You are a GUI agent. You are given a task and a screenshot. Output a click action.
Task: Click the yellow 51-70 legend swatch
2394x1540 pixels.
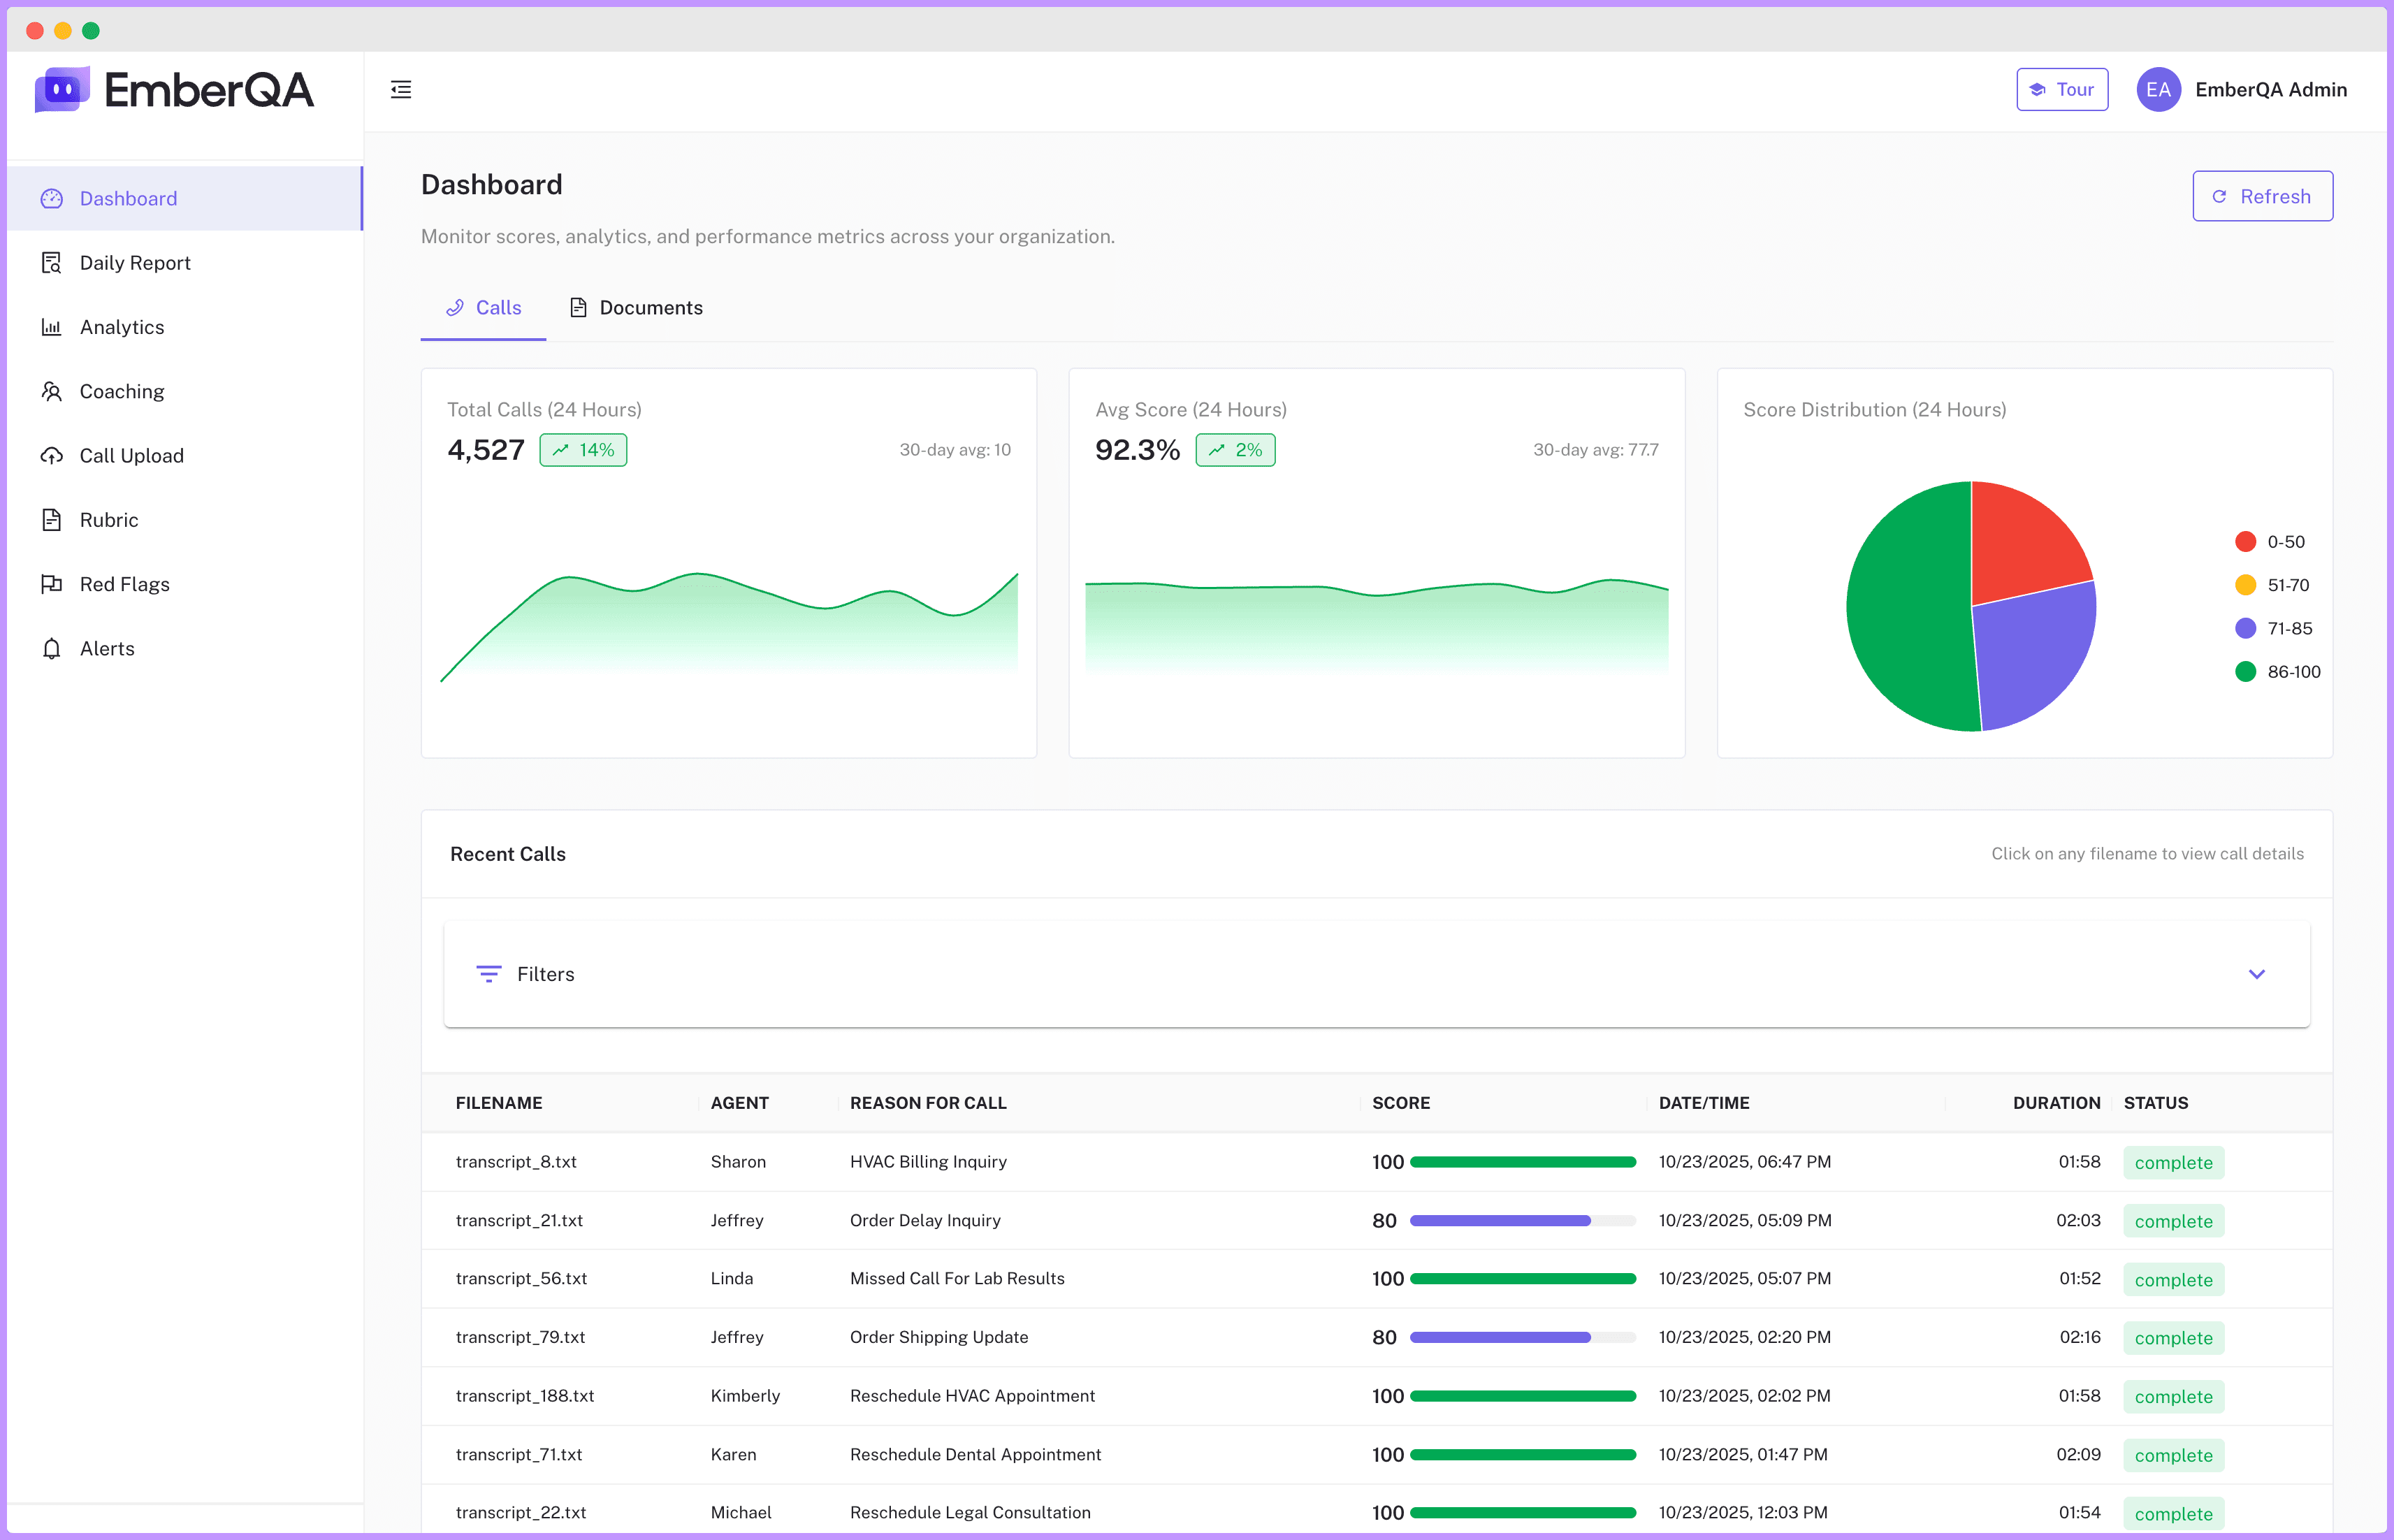point(2245,585)
